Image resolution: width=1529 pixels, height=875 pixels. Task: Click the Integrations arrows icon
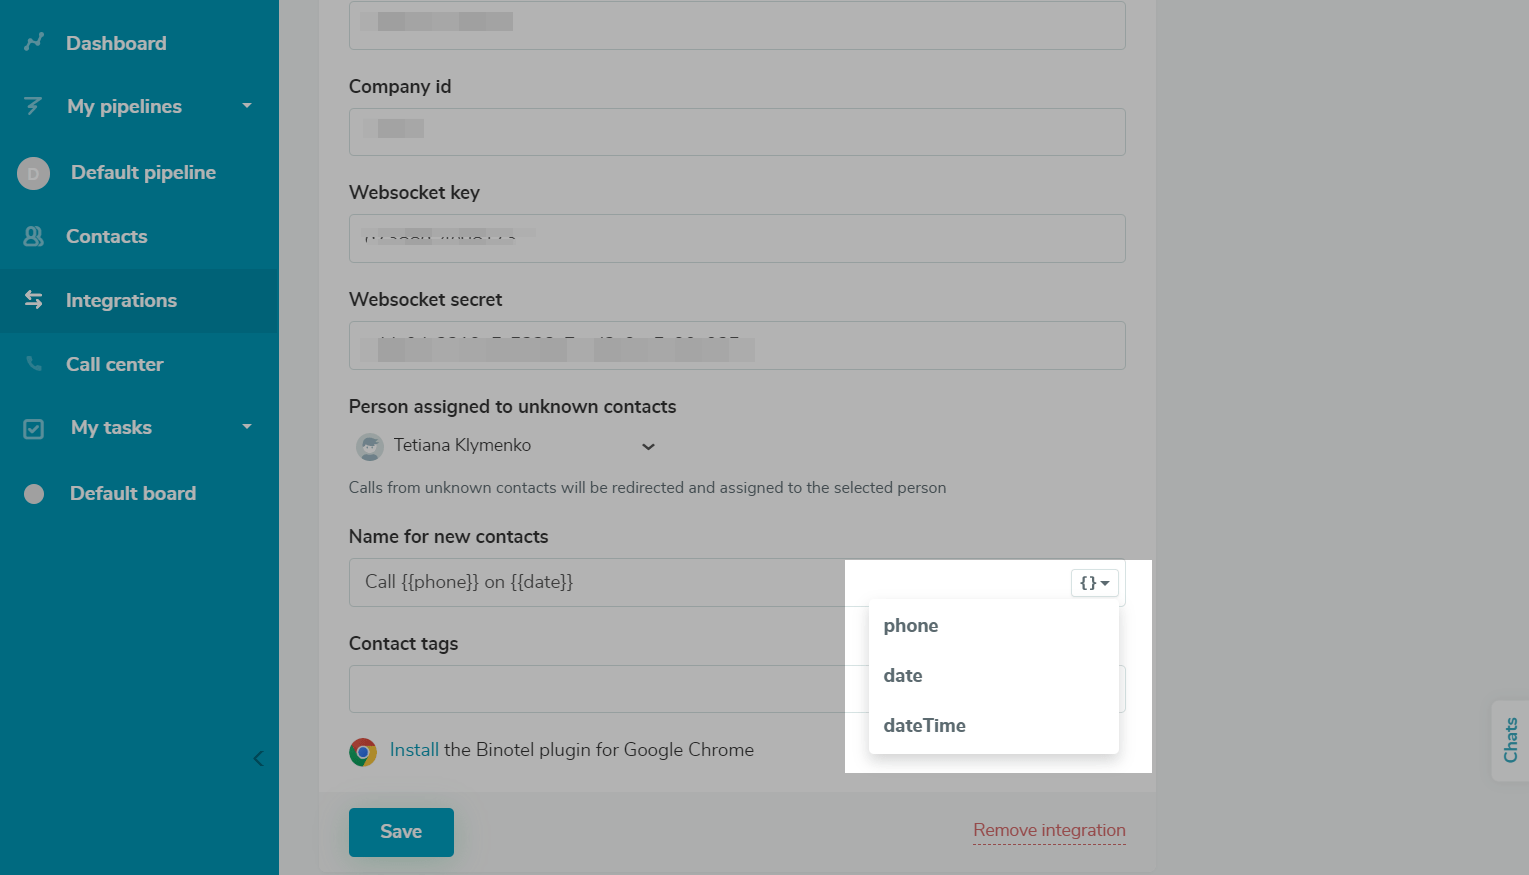click(33, 300)
